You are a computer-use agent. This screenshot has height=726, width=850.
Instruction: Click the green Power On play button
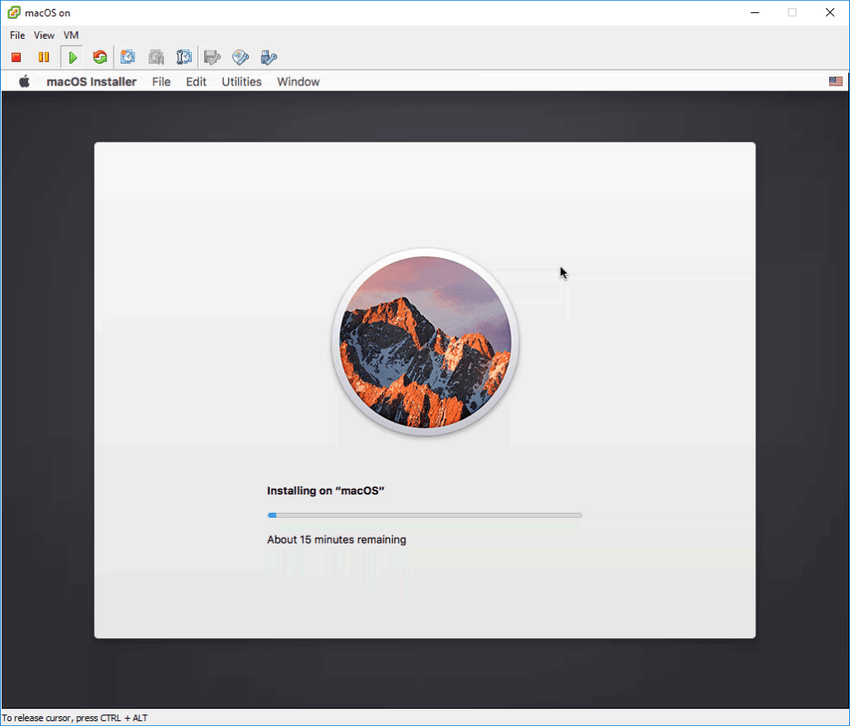point(72,57)
